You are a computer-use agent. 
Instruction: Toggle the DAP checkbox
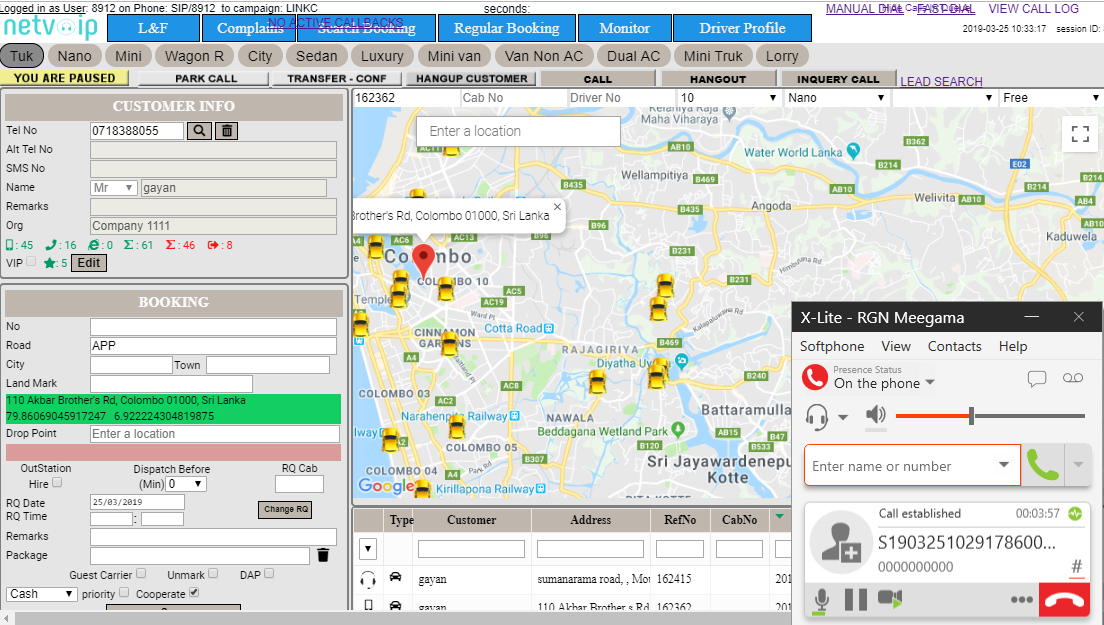pos(269,574)
